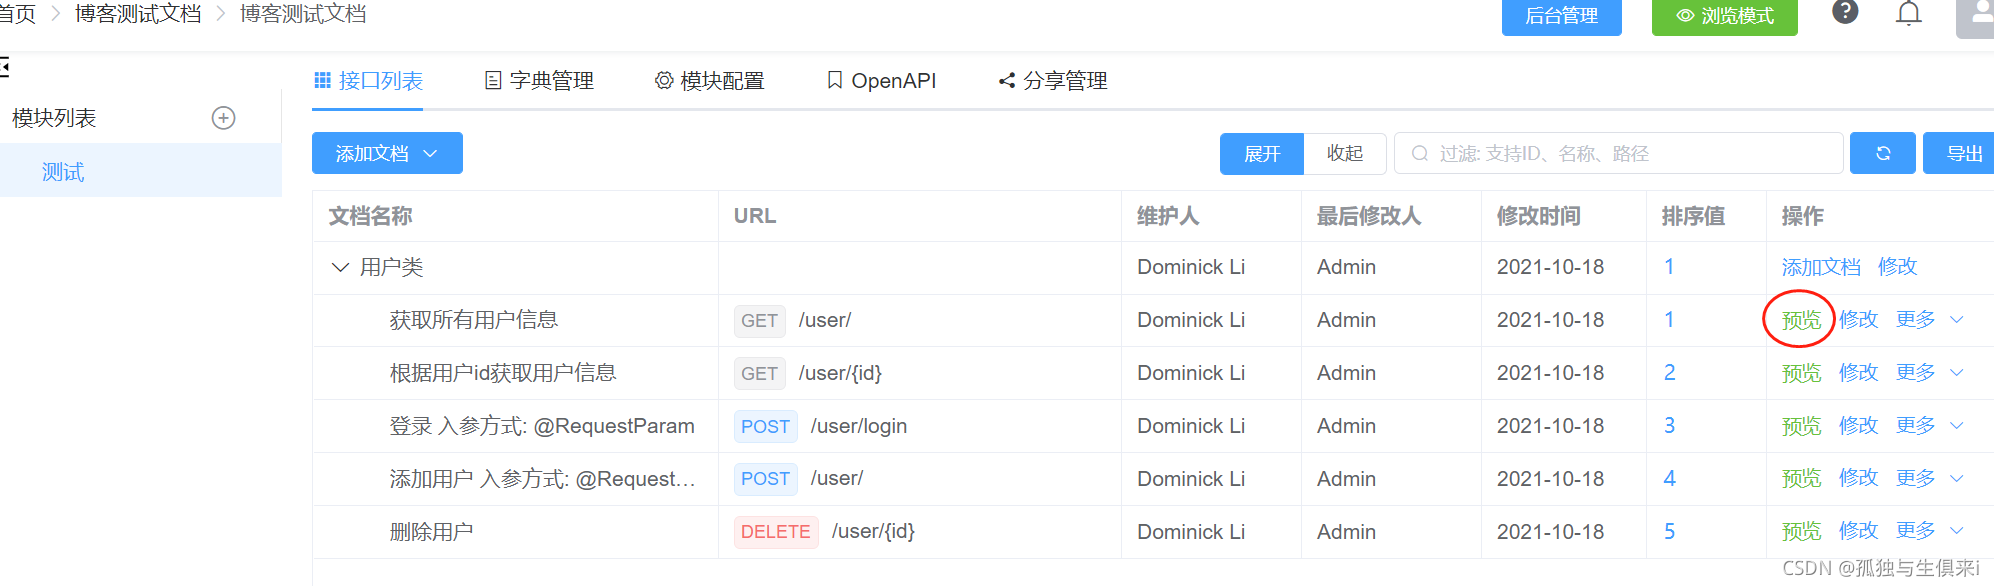Preview 获取所有用户信息 document
Viewport: 1994px width, 586px height.
[x=1801, y=320]
